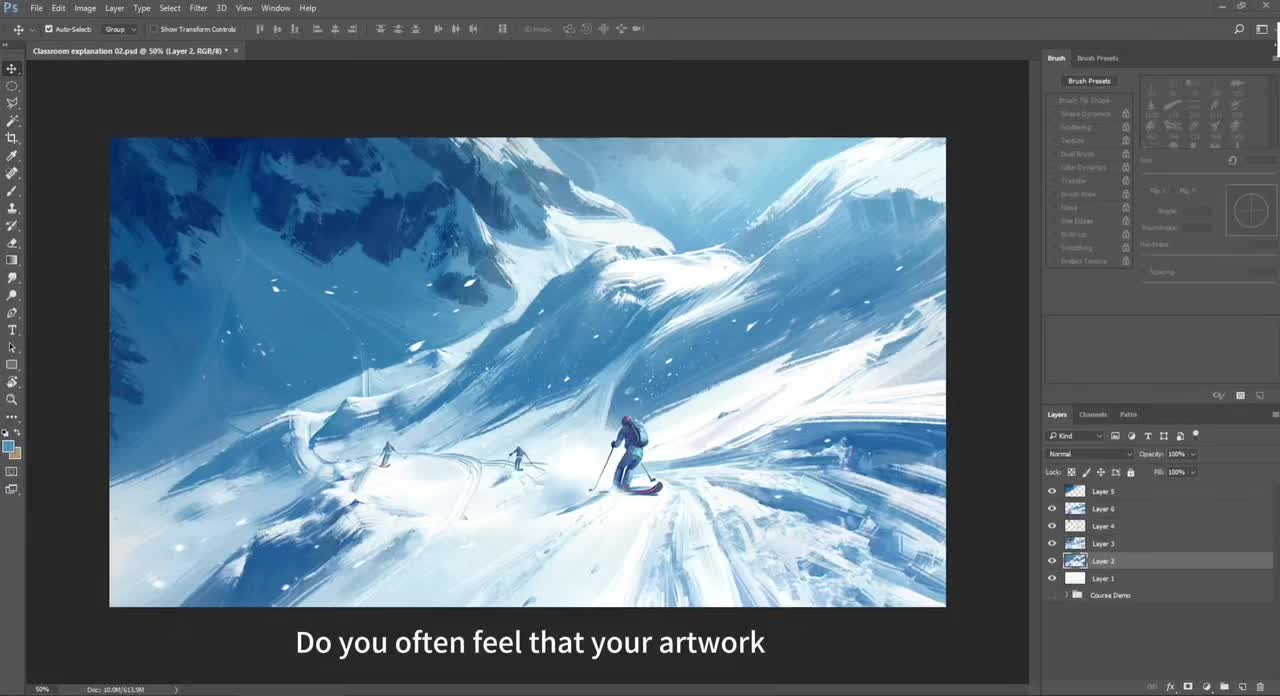The width and height of the screenshot is (1280, 696).
Task: Select the History Brush tool
Action: point(12,225)
